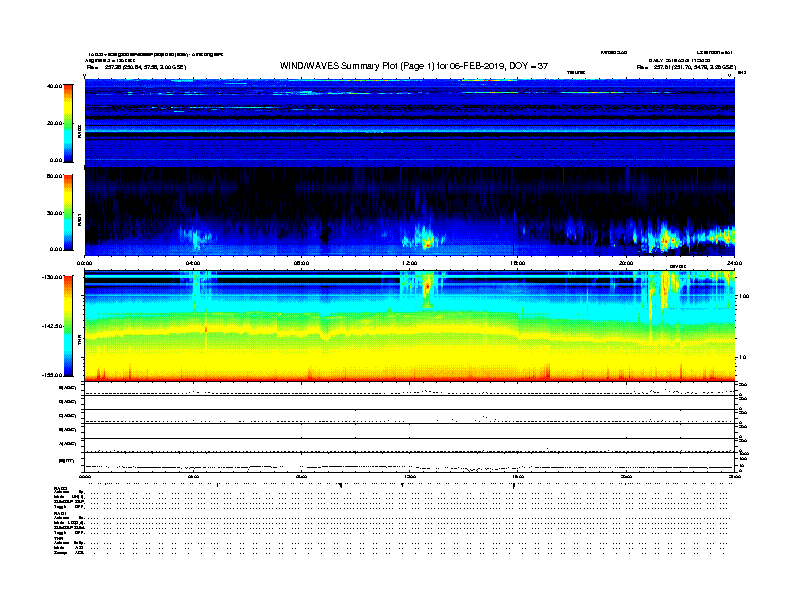Click the RAD1 status header in the bottom table
Viewport: 792px width, 612px height.
coord(60,513)
